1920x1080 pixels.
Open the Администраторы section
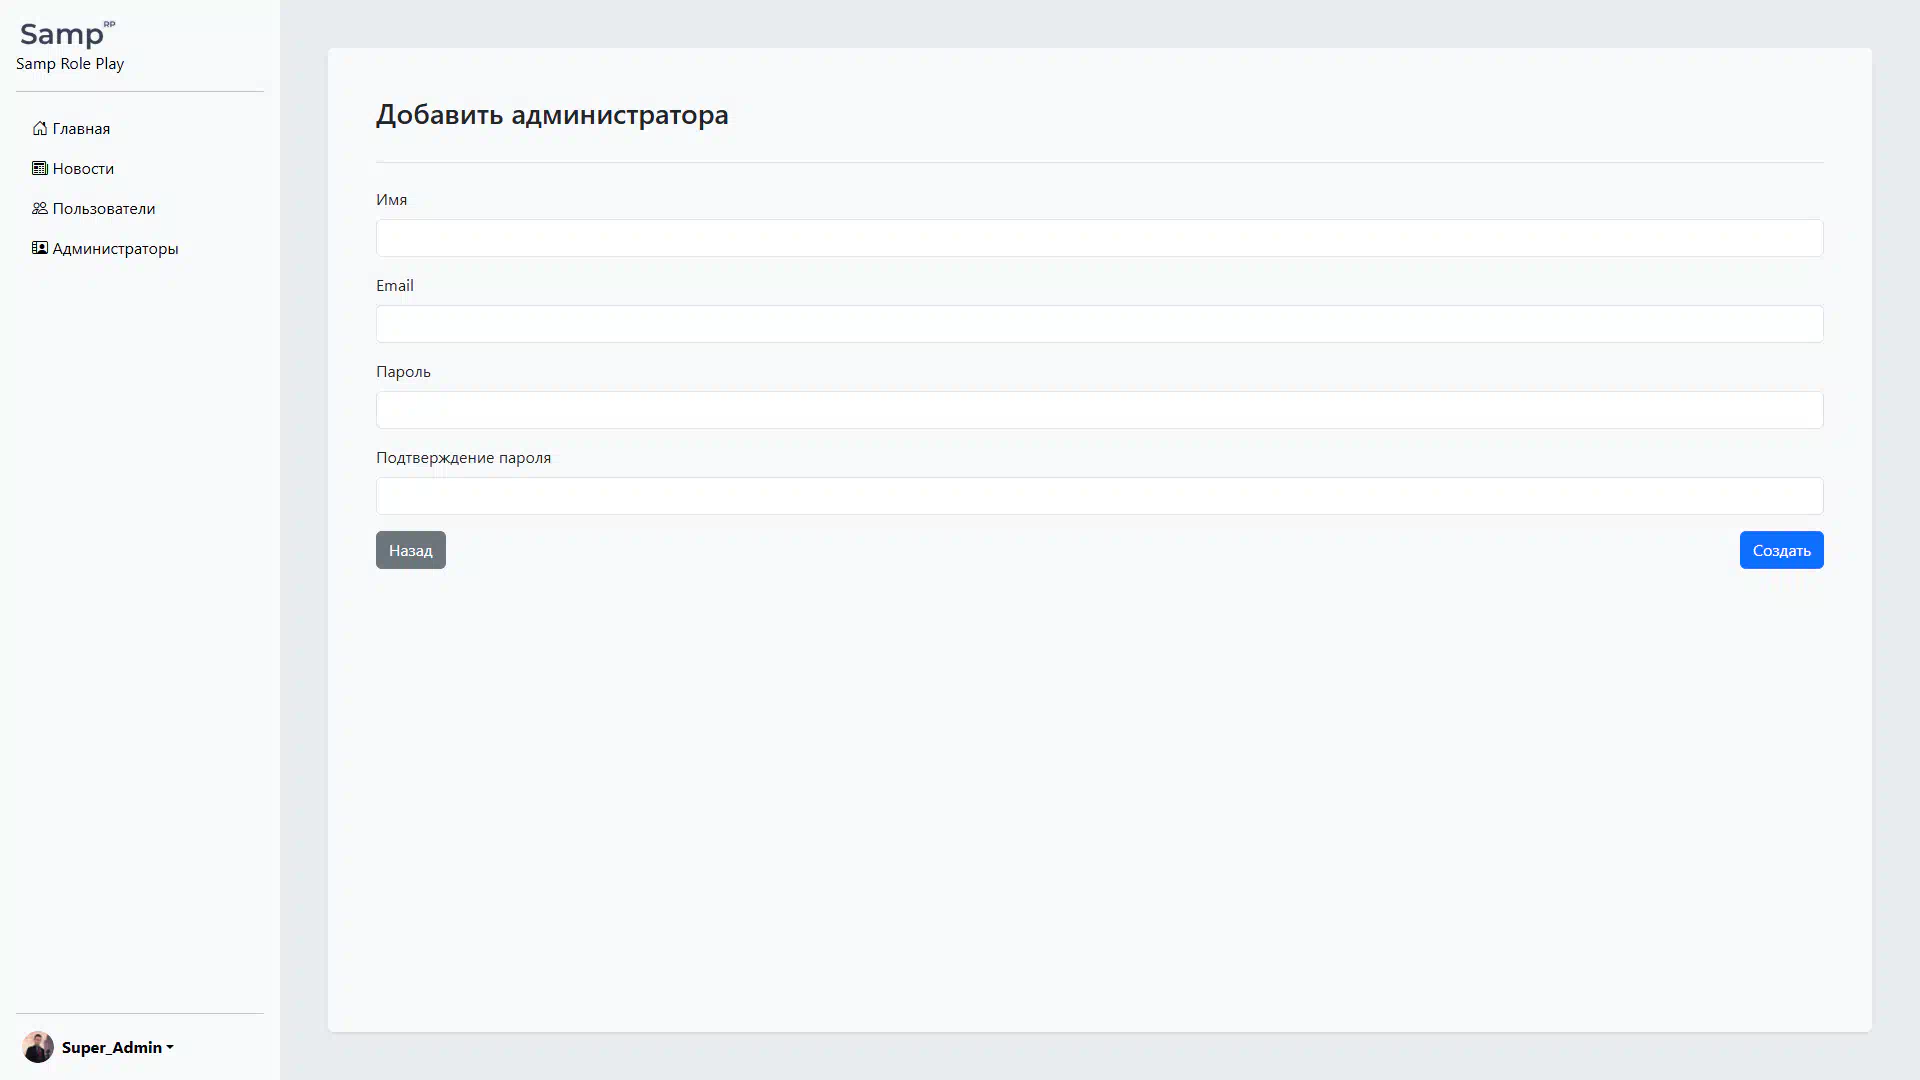[x=115, y=248]
